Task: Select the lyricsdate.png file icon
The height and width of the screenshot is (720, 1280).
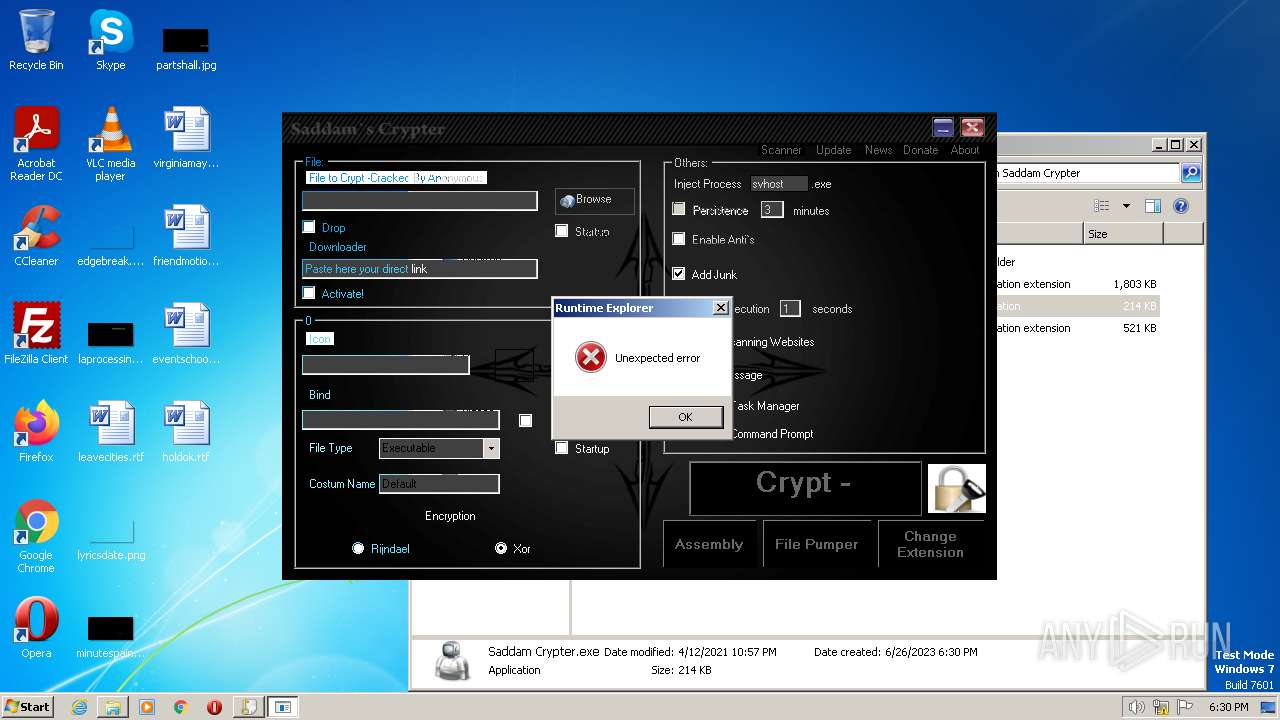Action: [110, 536]
